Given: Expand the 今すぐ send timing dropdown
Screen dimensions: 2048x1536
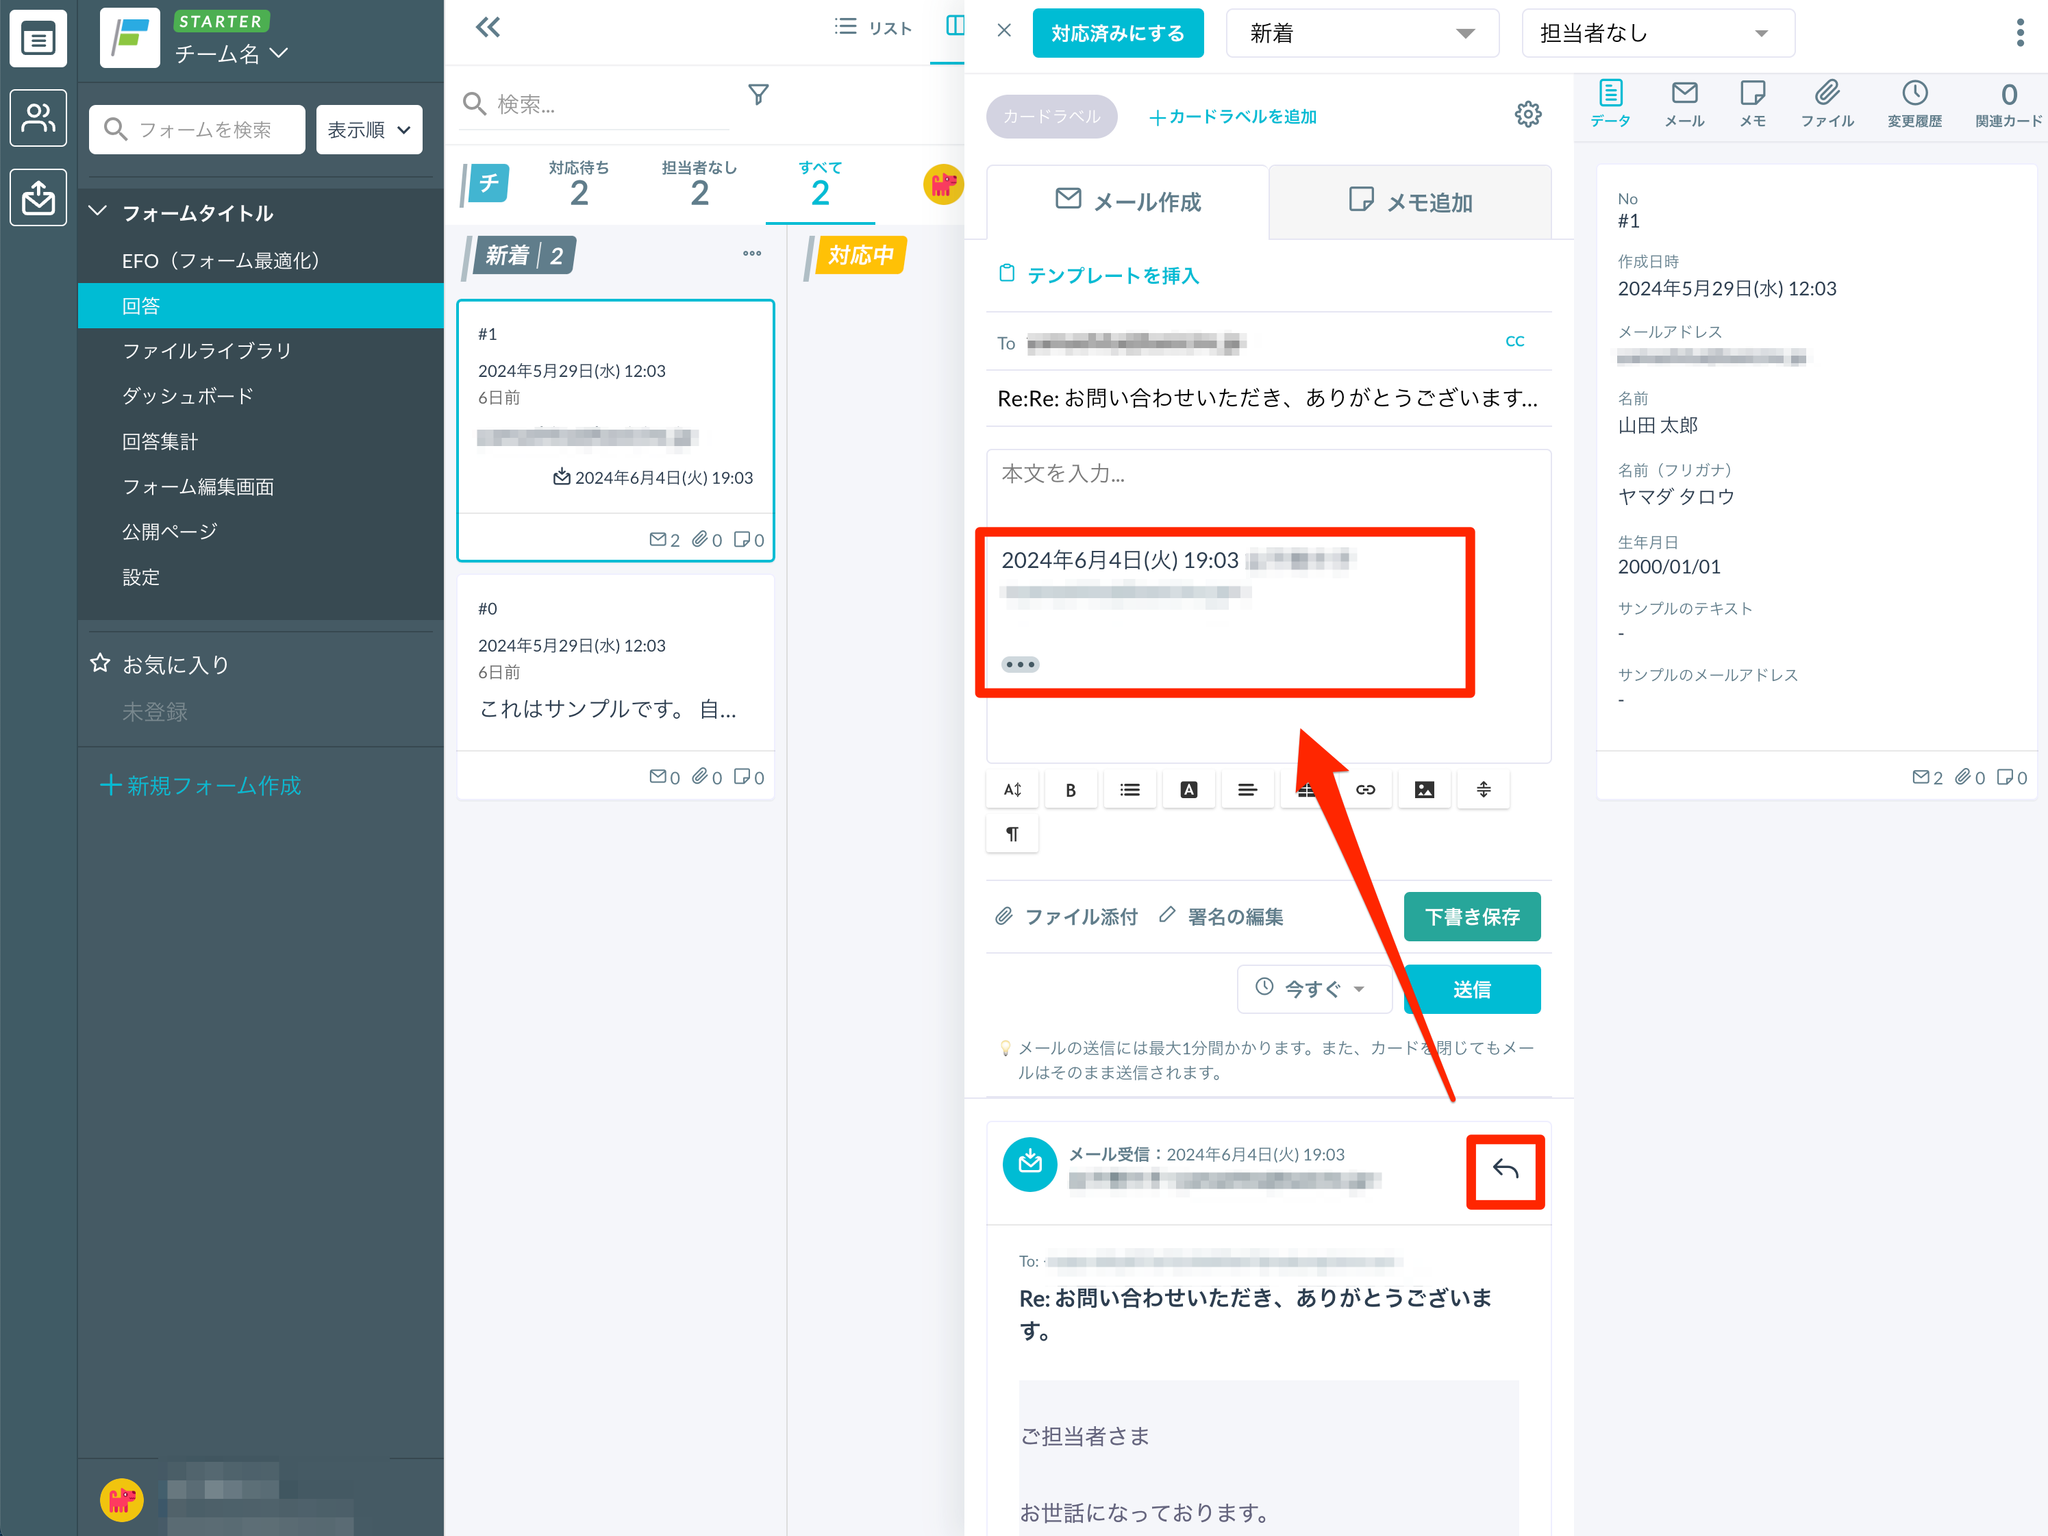Looking at the screenshot, I should coord(1313,989).
